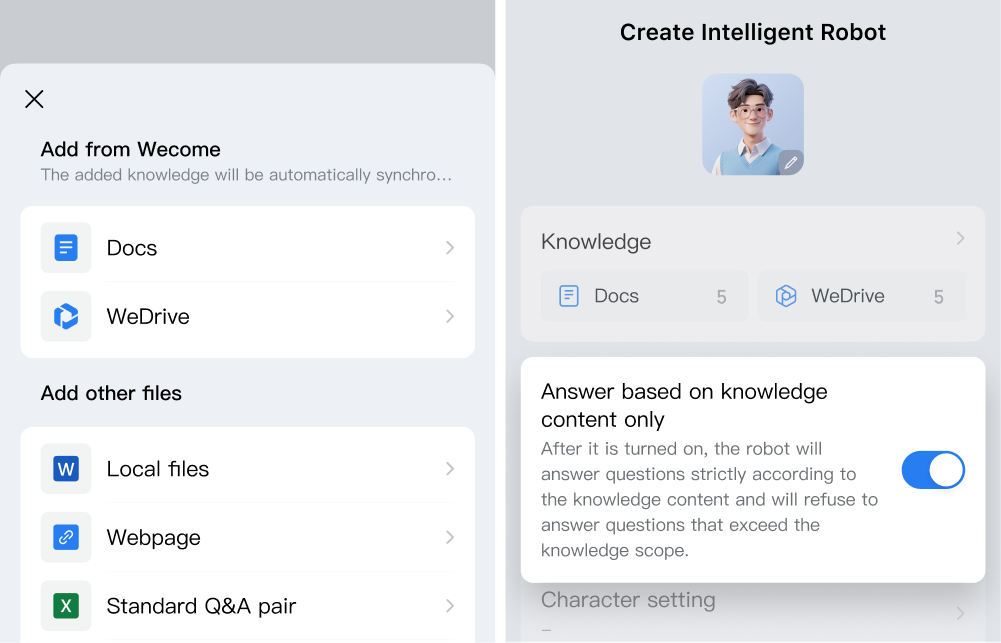
Task: Click the Webpage link icon
Action: (x=66, y=537)
